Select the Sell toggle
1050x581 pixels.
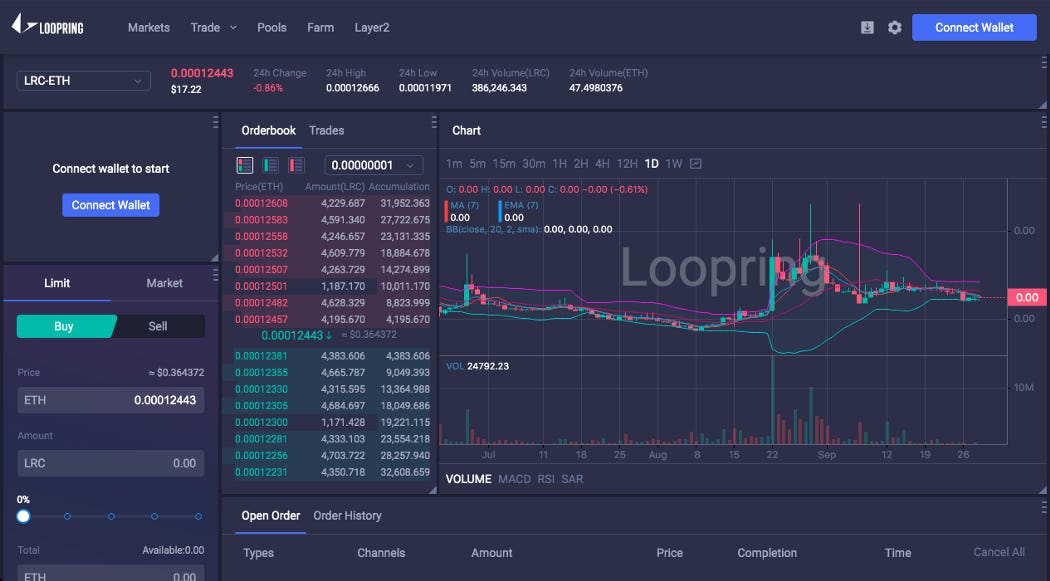point(159,326)
